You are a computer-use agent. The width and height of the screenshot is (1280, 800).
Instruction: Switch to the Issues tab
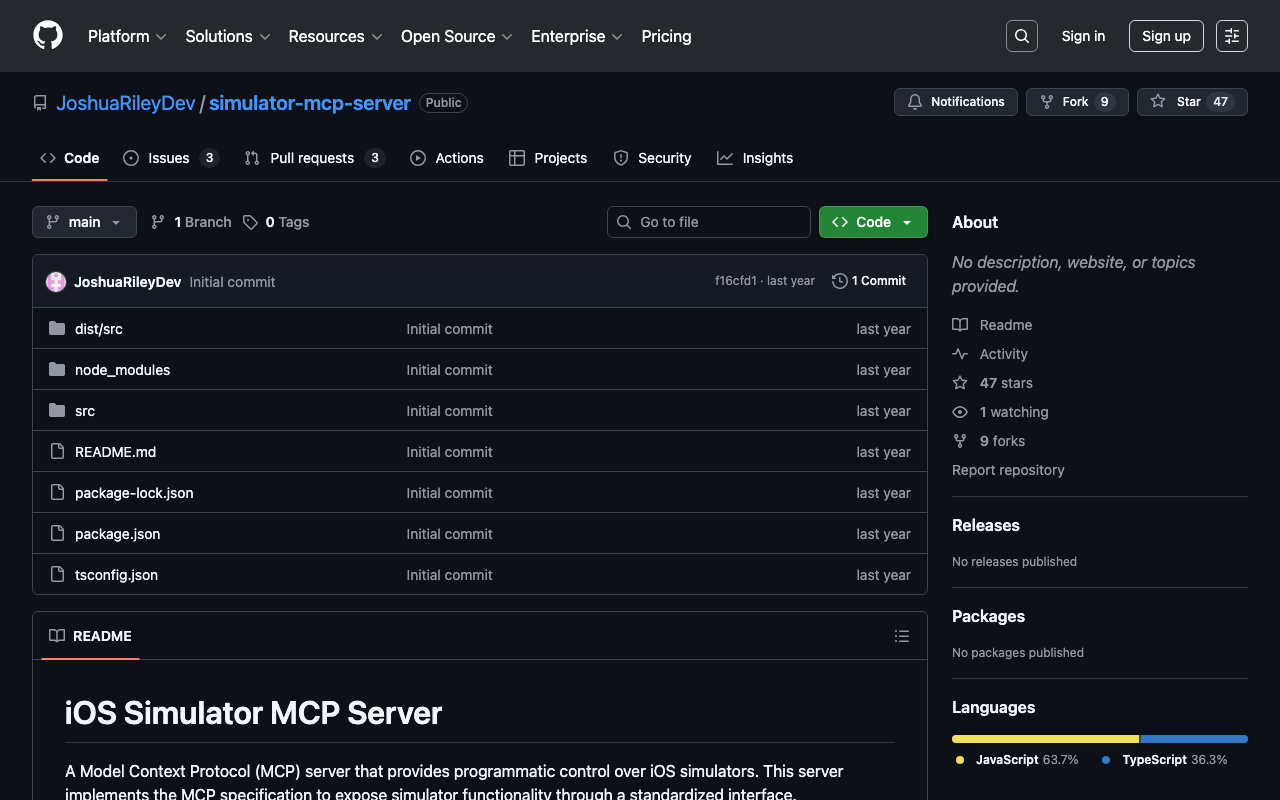tap(169, 158)
